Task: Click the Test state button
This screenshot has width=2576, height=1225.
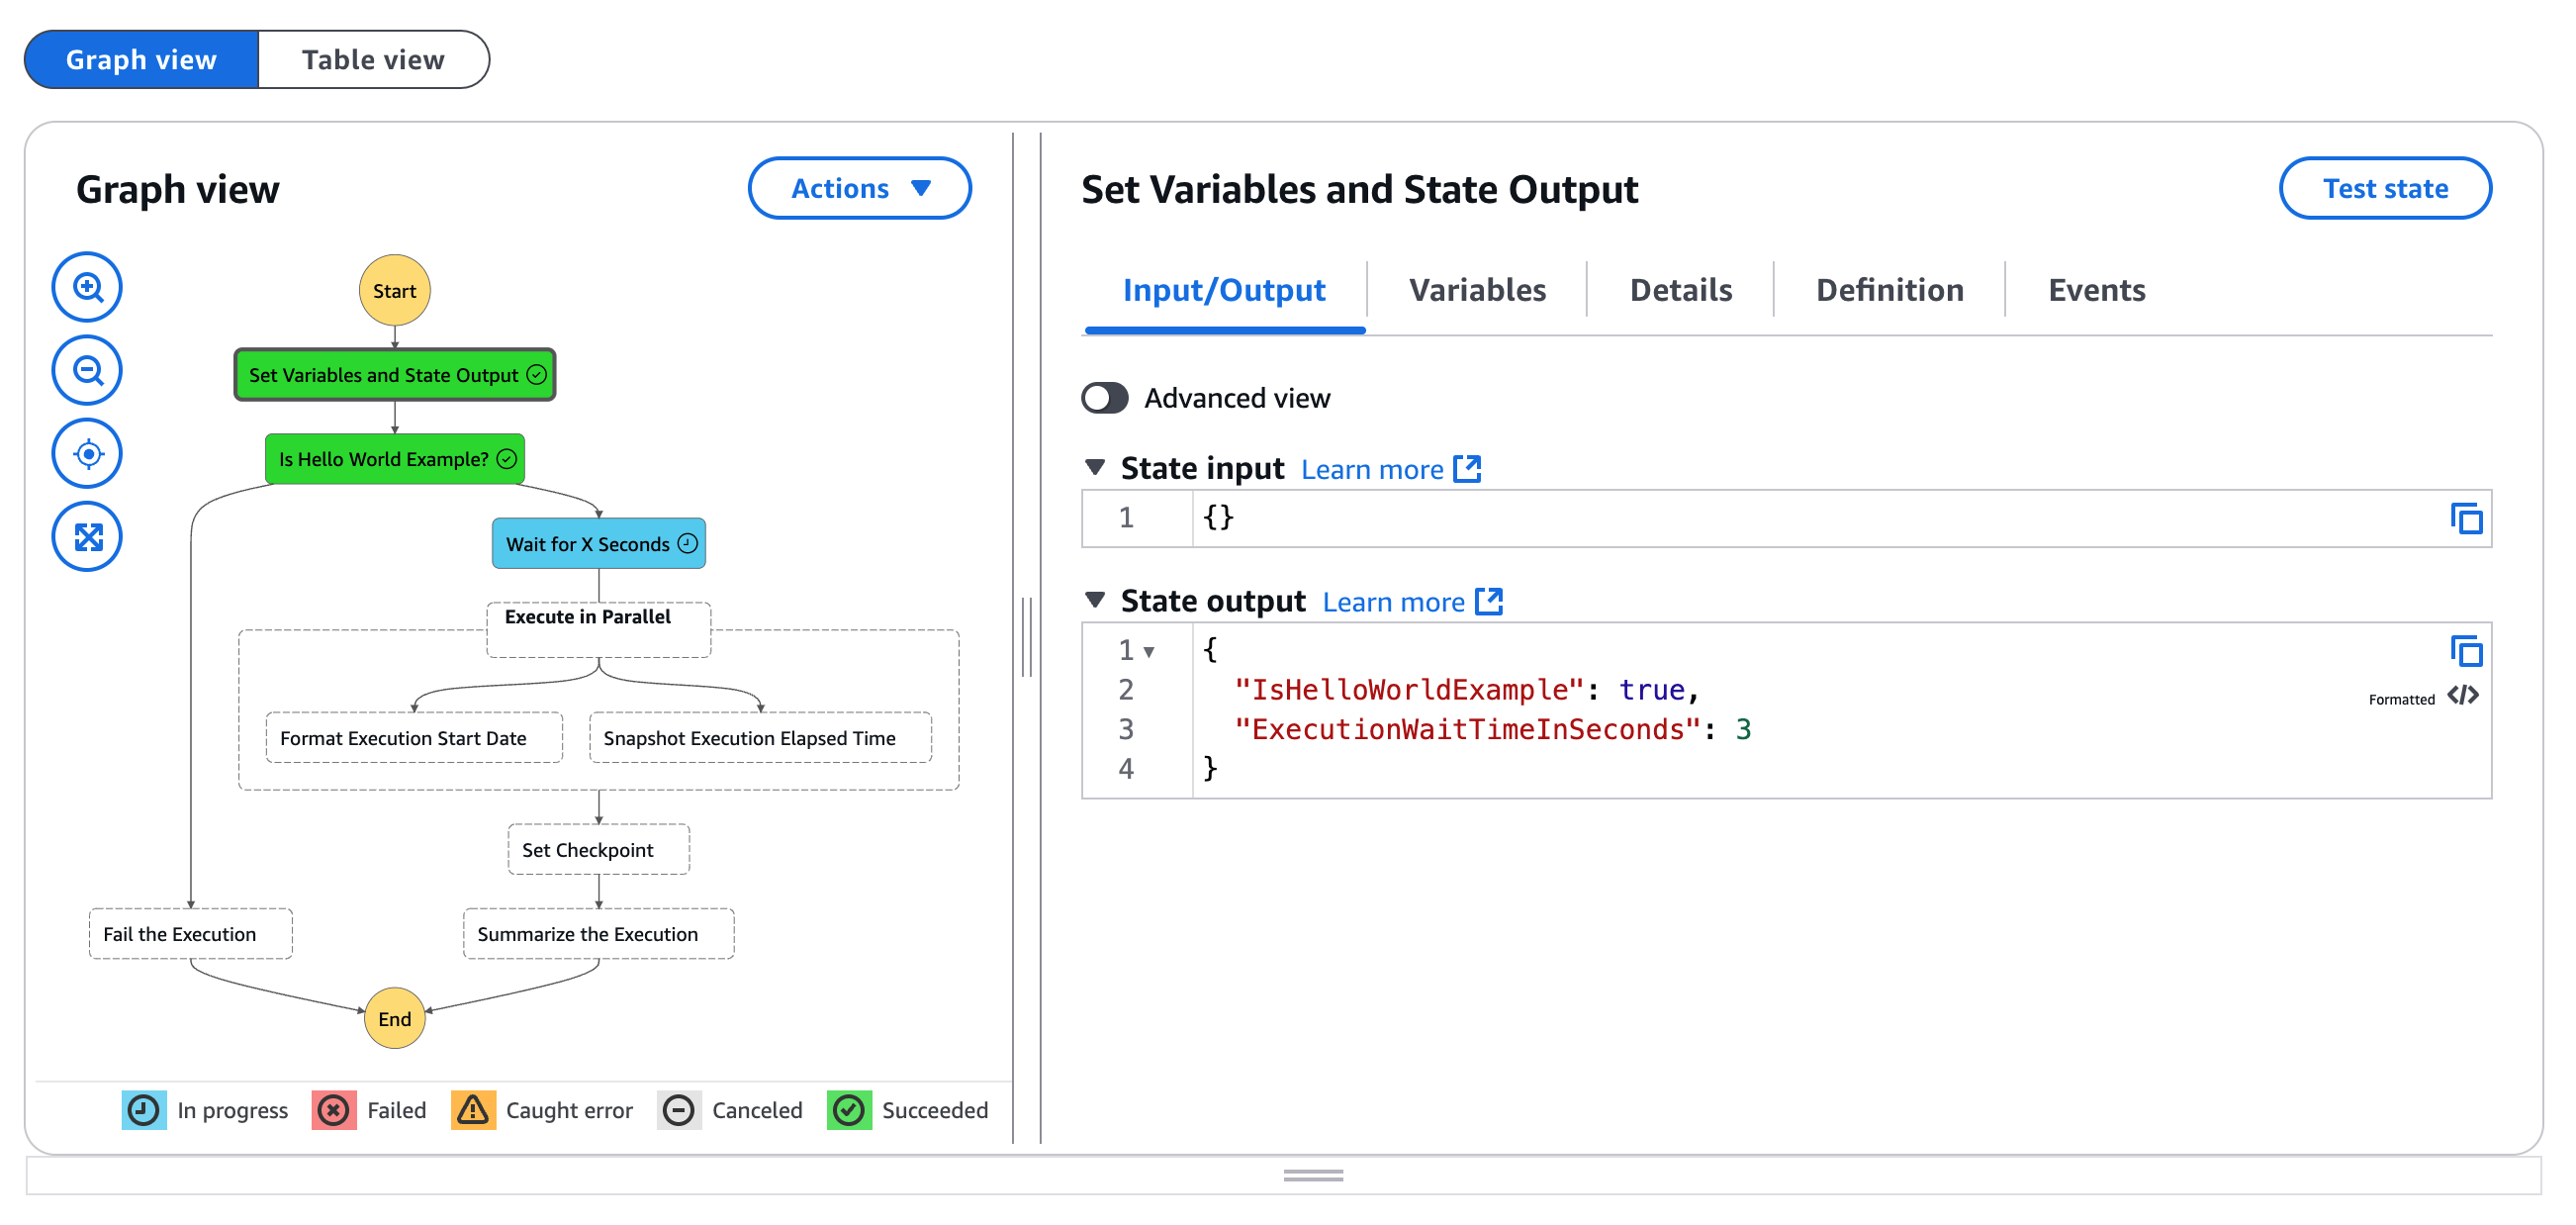Action: point(2387,189)
